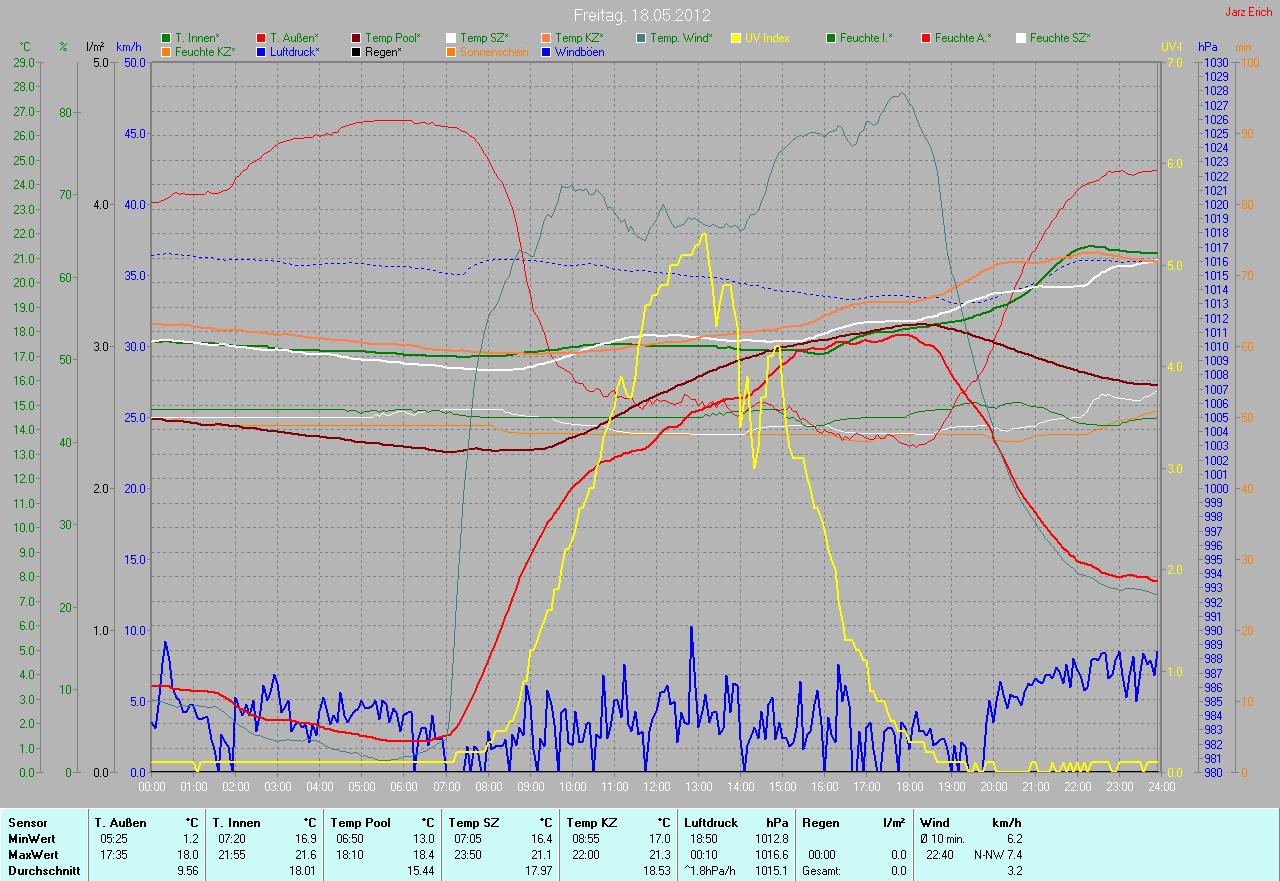This screenshot has width=1280, height=881.
Task: Click the Jarz Erich author label
Action: coord(1249,12)
